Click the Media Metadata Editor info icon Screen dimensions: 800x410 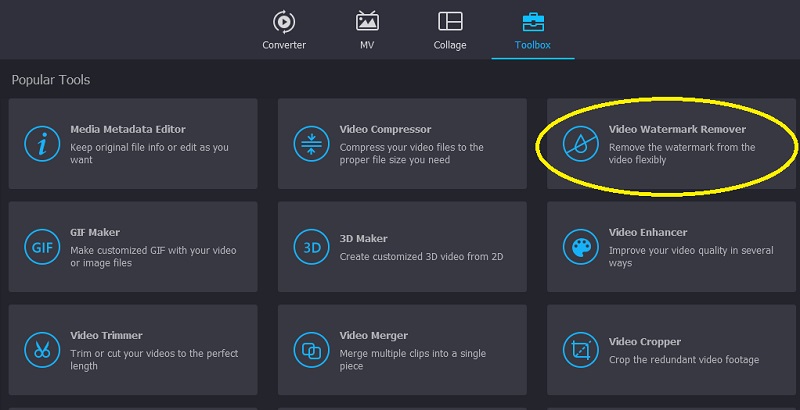point(42,144)
